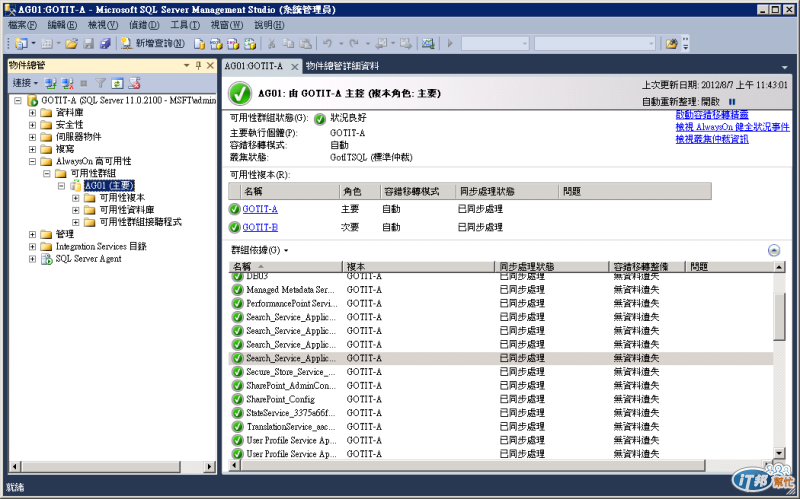Open the 工具(T) menu
The width and height of the screenshot is (800, 499).
click(x=185, y=25)
